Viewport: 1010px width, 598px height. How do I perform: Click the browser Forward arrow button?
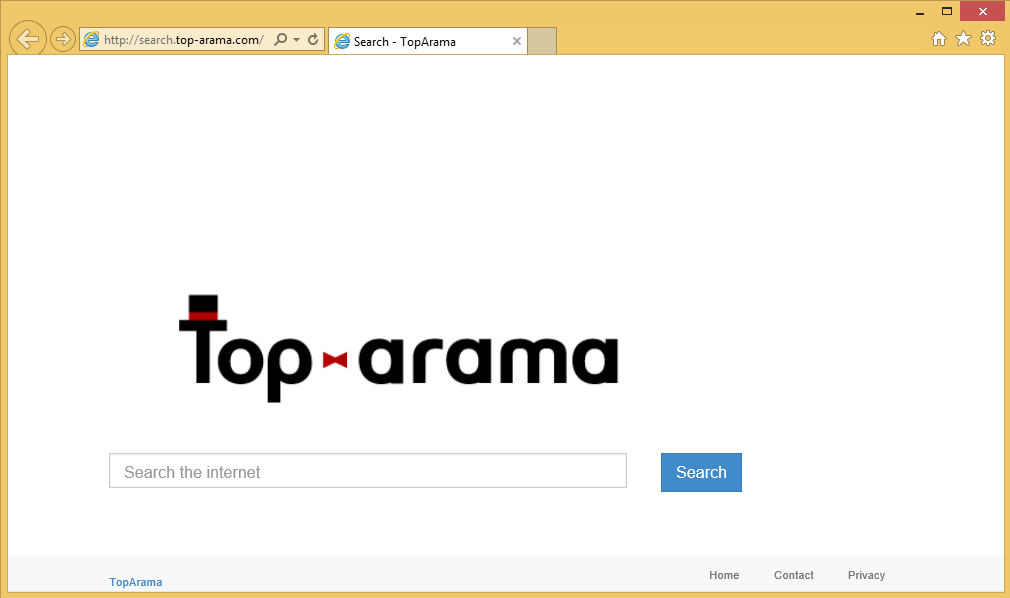(62, 39)
